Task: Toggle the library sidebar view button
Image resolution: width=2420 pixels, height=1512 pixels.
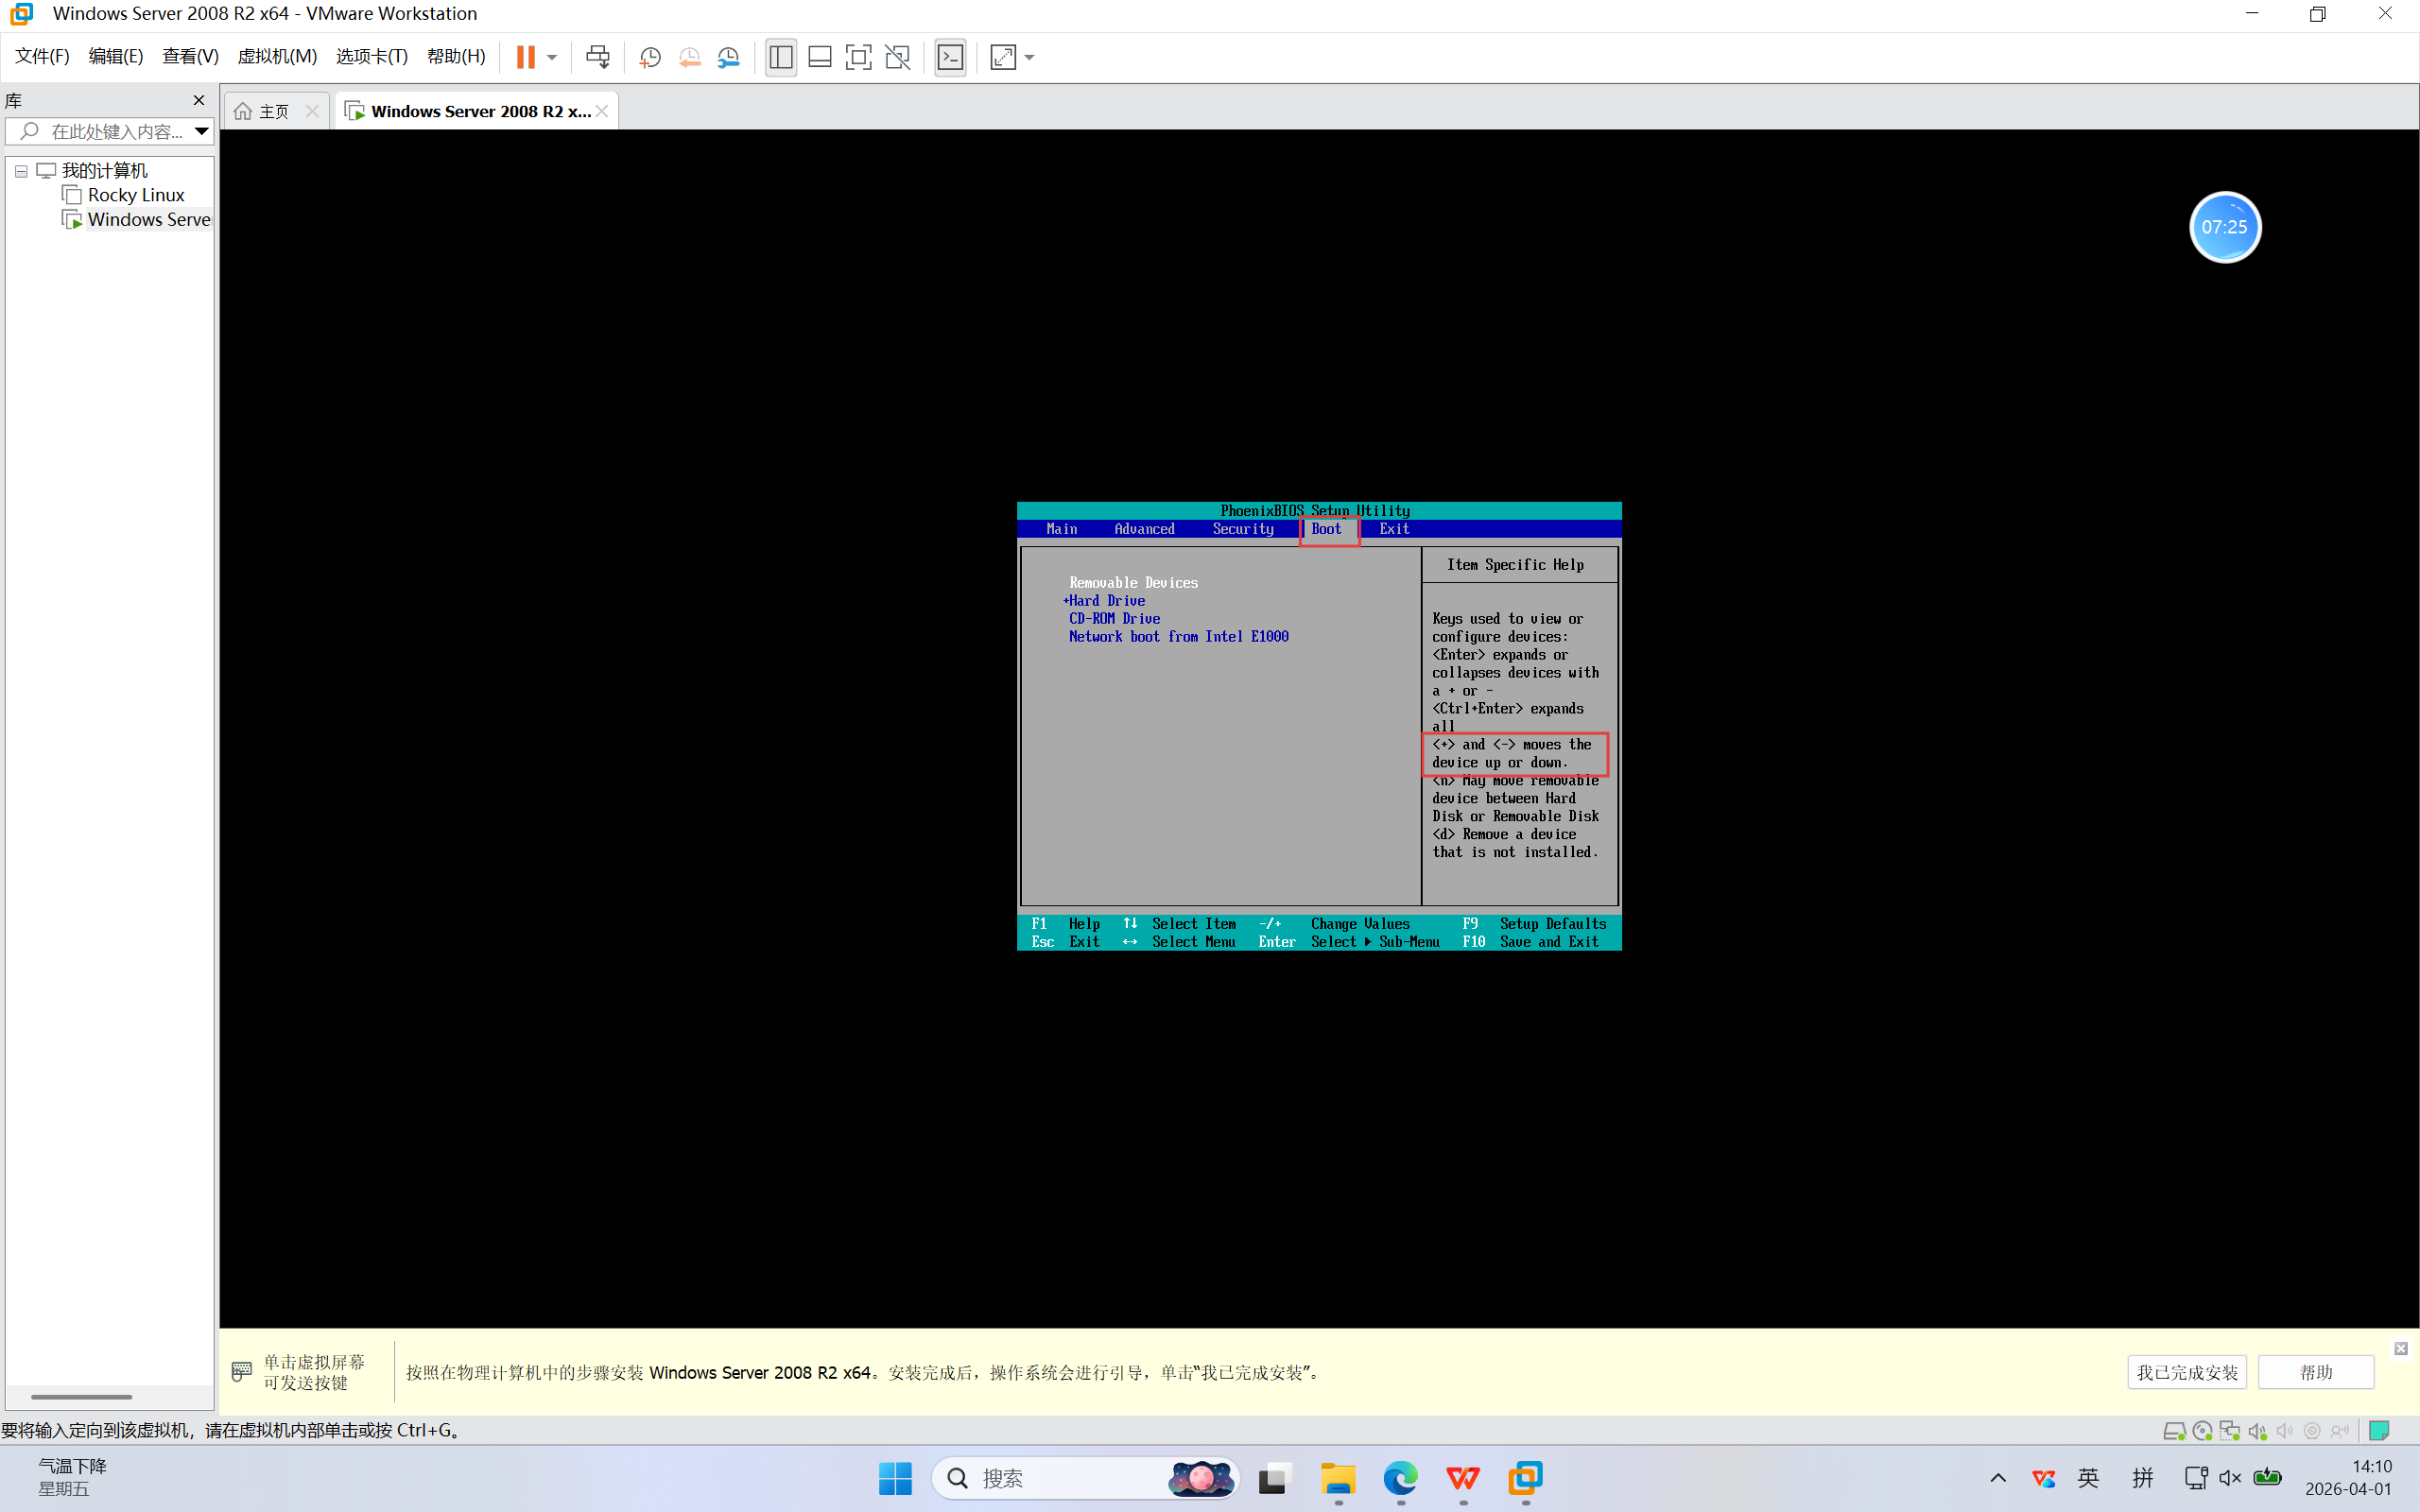Action: pyautogui.click(x=780, y=57)
